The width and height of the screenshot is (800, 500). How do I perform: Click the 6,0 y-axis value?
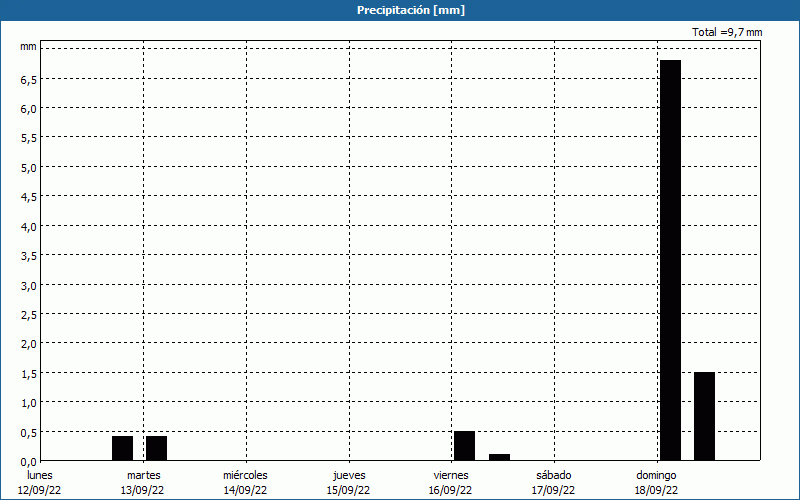[29, 109]
